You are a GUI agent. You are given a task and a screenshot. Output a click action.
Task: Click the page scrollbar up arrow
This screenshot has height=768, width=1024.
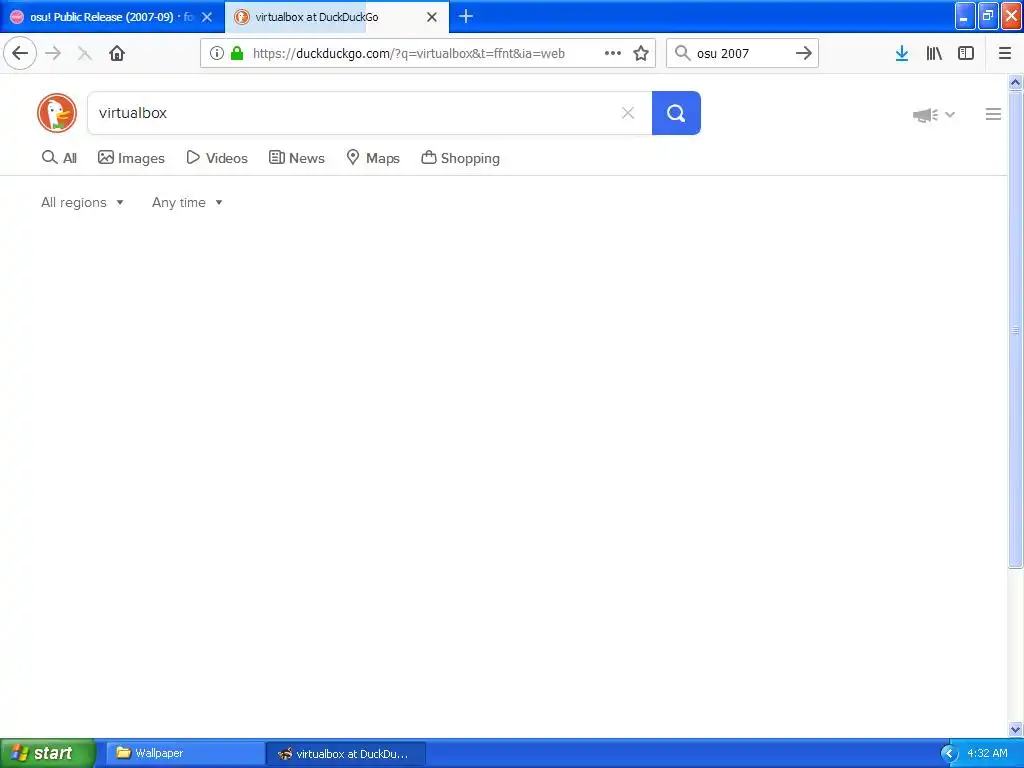1015,82
